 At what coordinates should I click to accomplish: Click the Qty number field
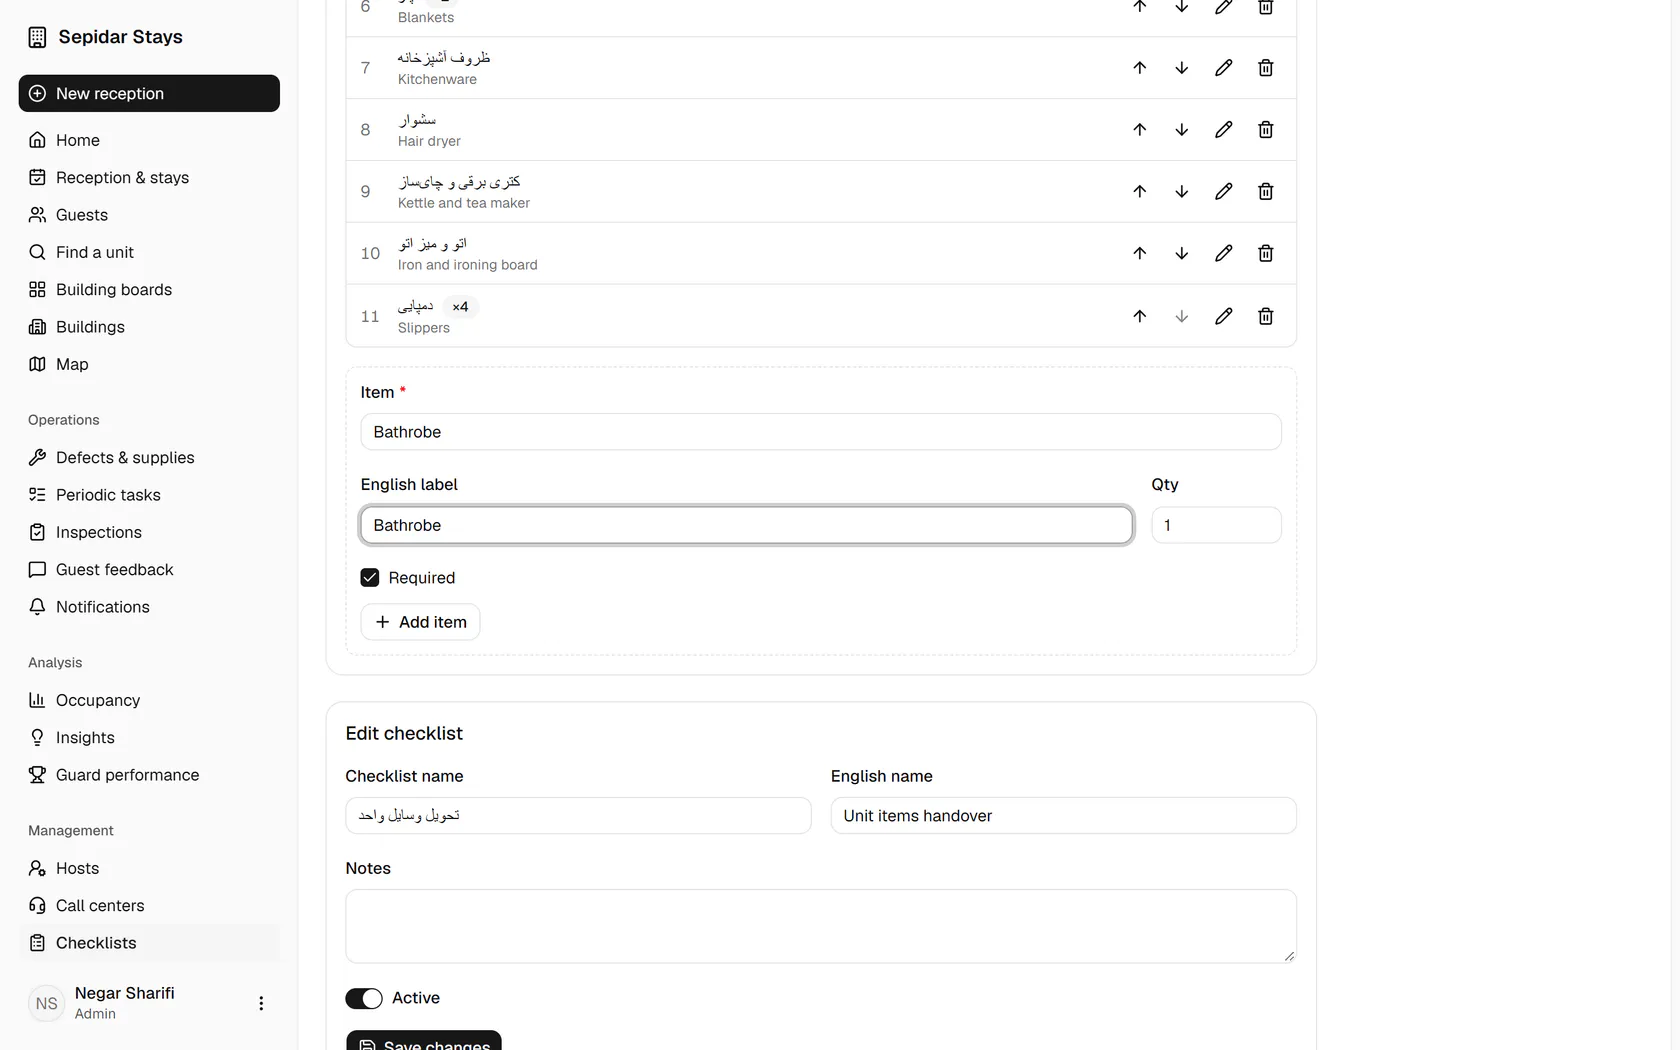(1216, 525)
